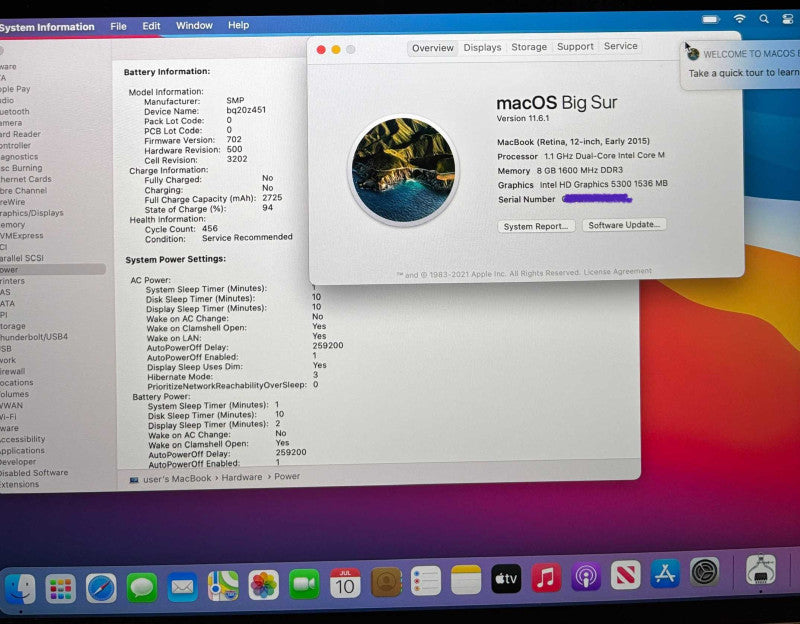Viewport: 800px width, 624px height.
Task: Launch Safari from the Dock
Action: [x=101, y=588]
